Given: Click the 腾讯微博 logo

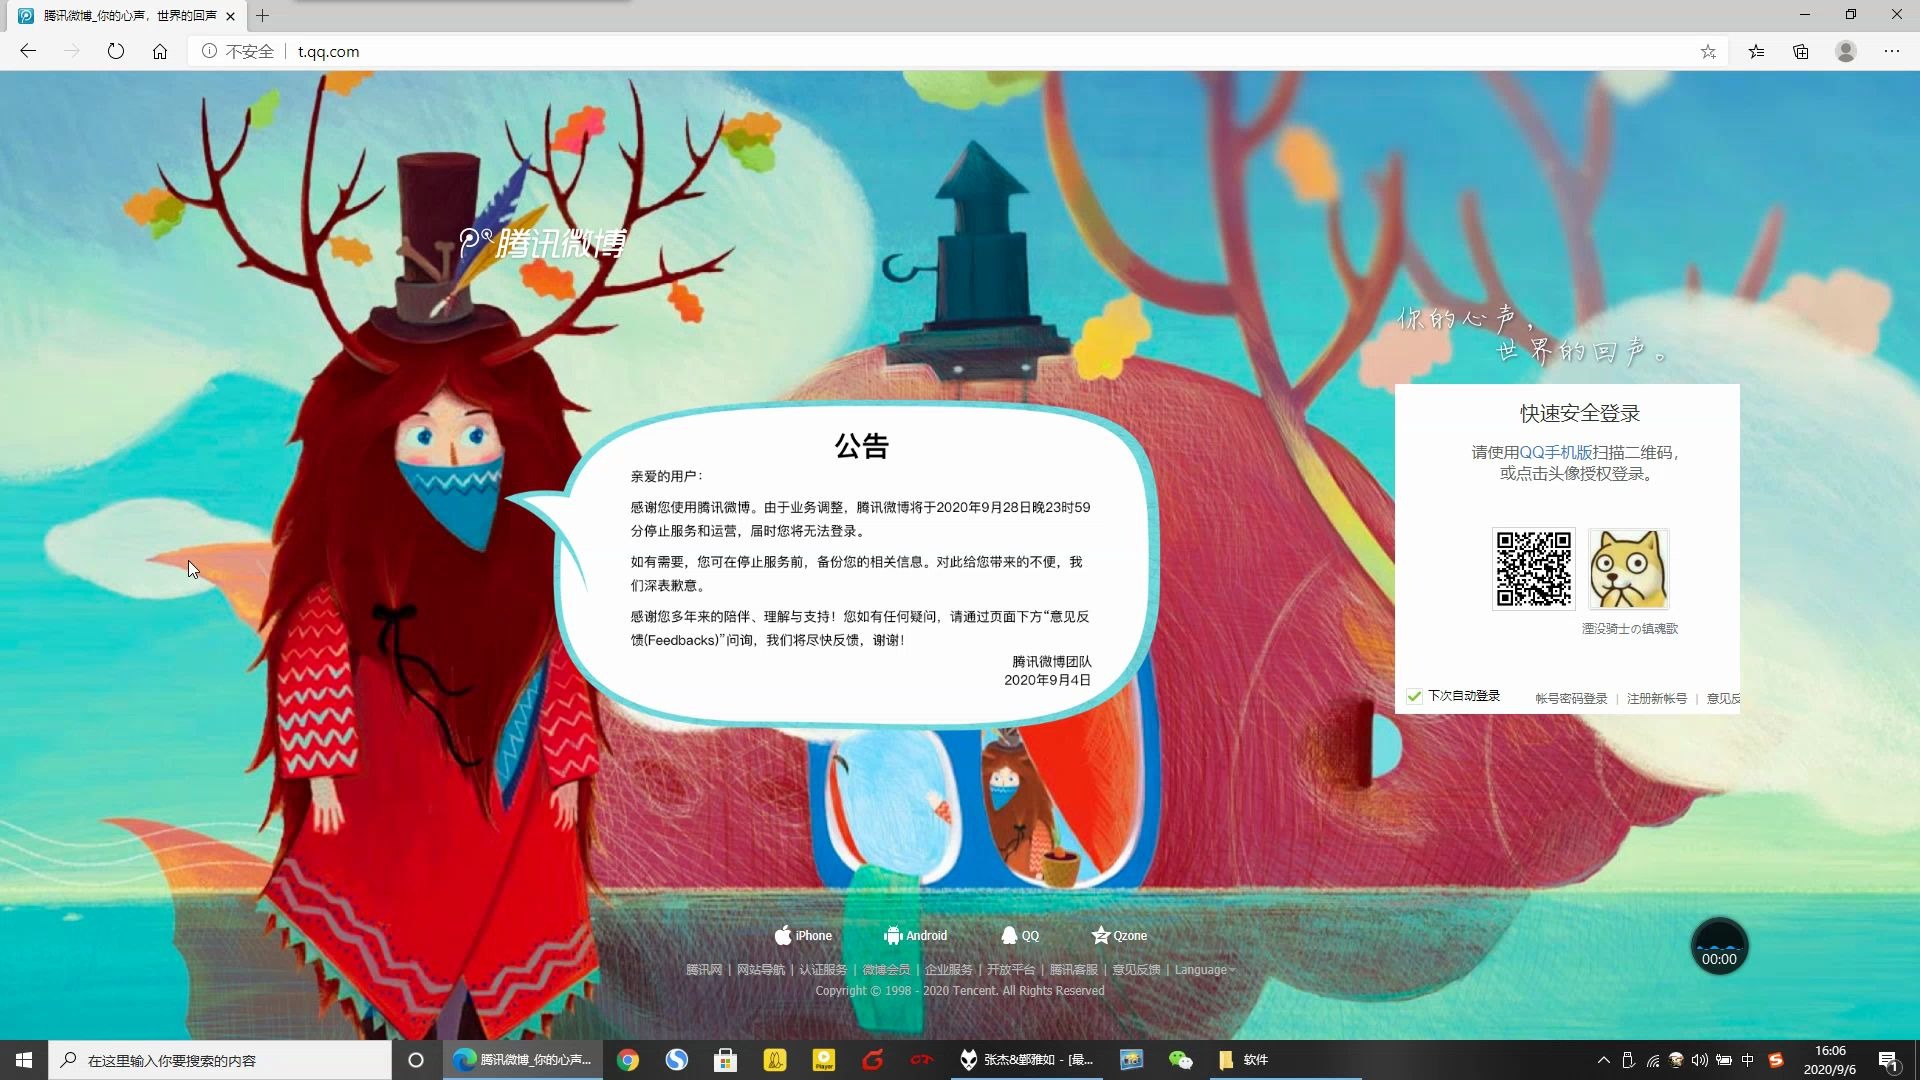Looking at the screenshot, I should point(543,243).
